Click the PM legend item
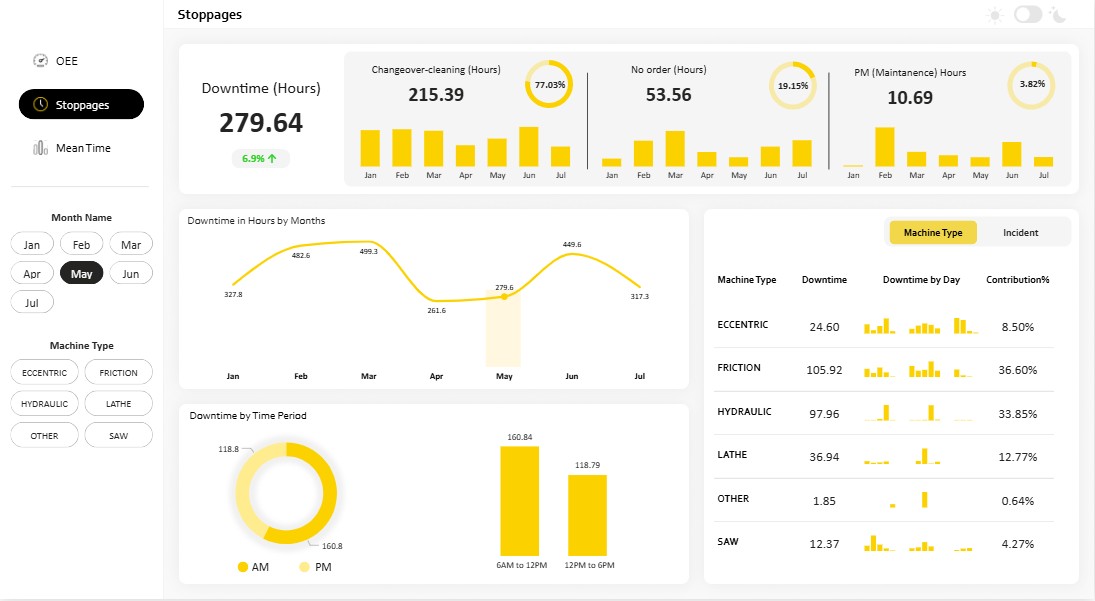The image size is (1095, 601). 315,567
